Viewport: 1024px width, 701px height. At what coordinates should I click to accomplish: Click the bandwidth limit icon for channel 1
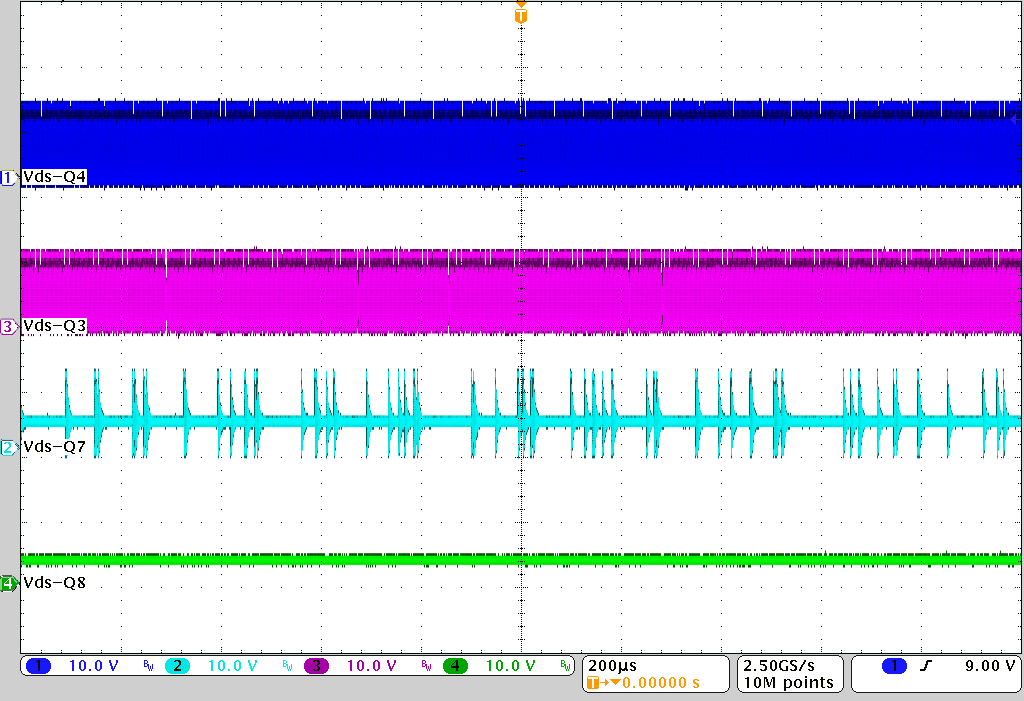tap(148, 666)
